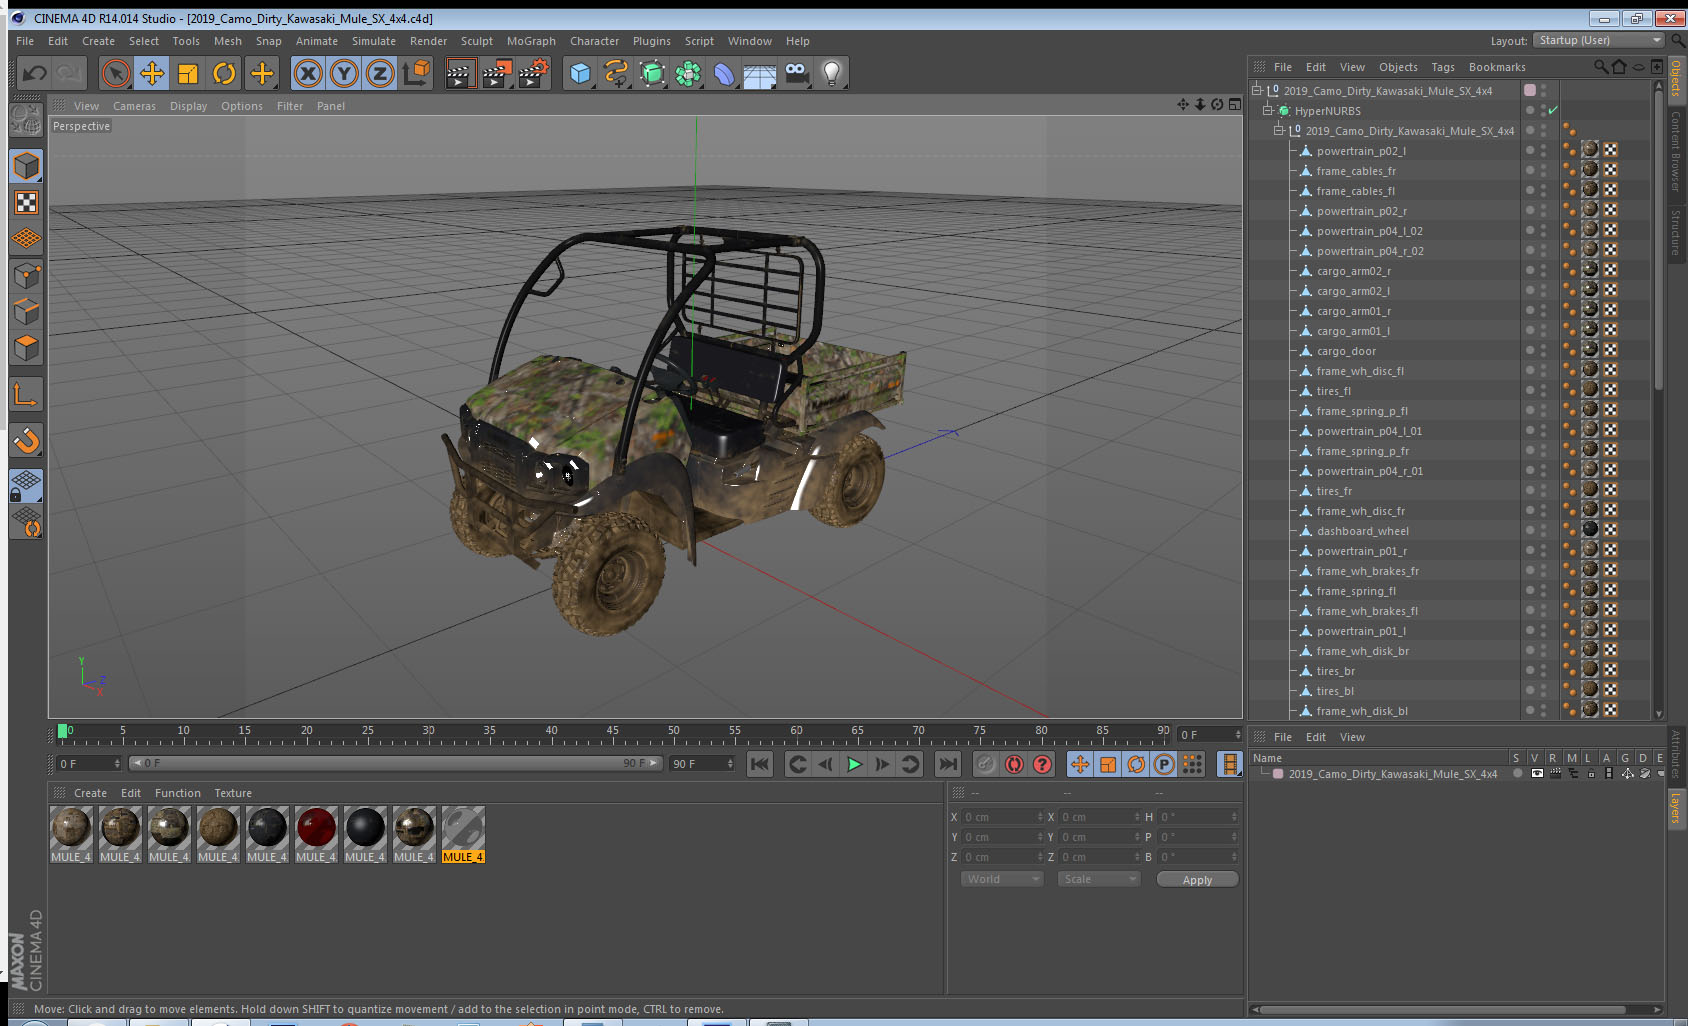This screenshot has width=1688, height=1026.
Task: Toggle autokeying button
Action: (1014, 764)
